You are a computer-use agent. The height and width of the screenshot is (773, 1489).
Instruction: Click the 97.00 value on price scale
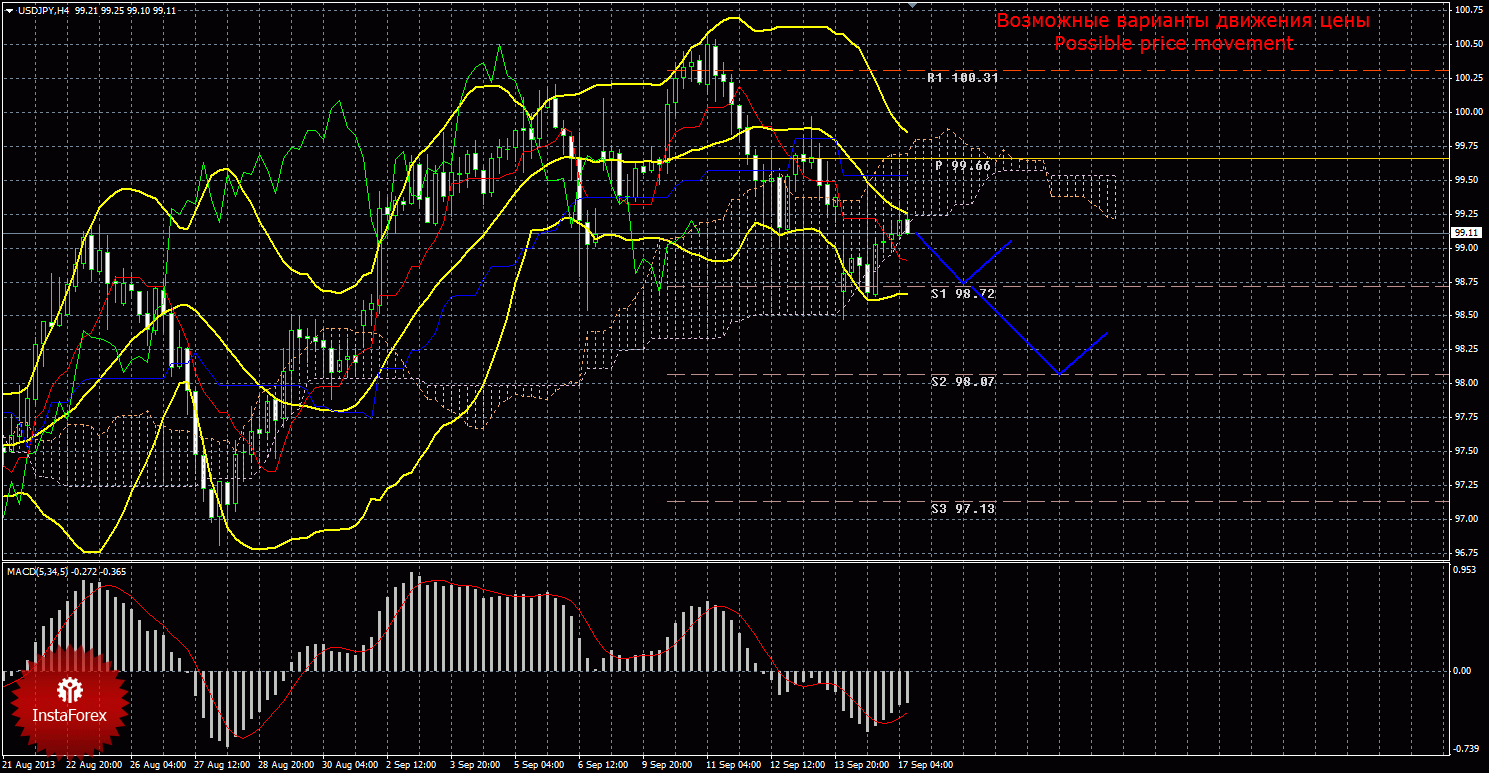pyautogui.click(x=1468, y=518)
